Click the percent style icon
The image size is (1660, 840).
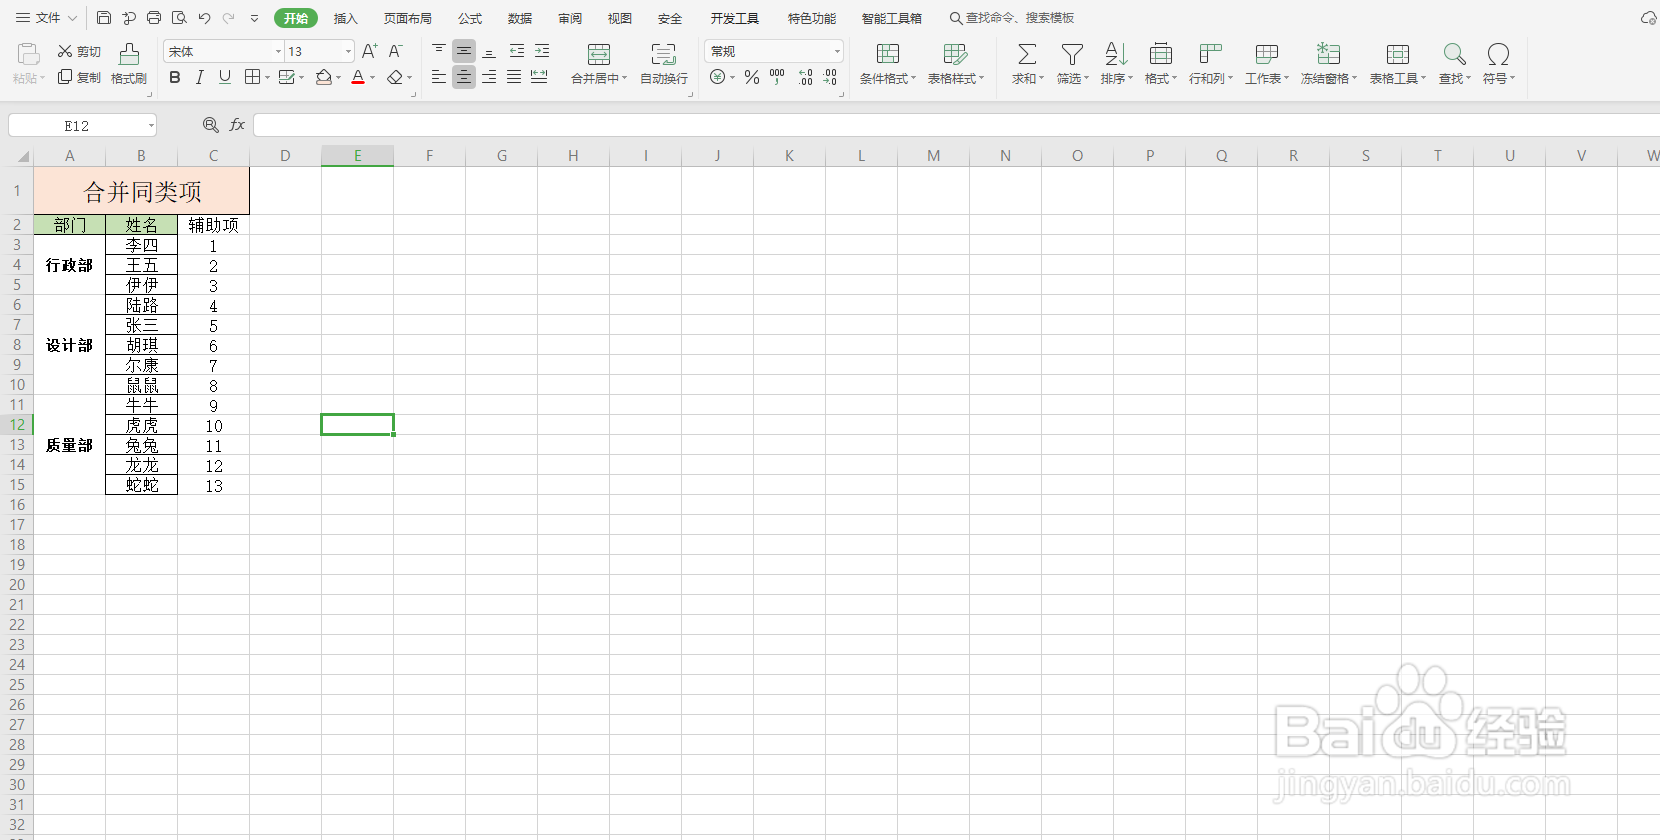coord(752,77)
